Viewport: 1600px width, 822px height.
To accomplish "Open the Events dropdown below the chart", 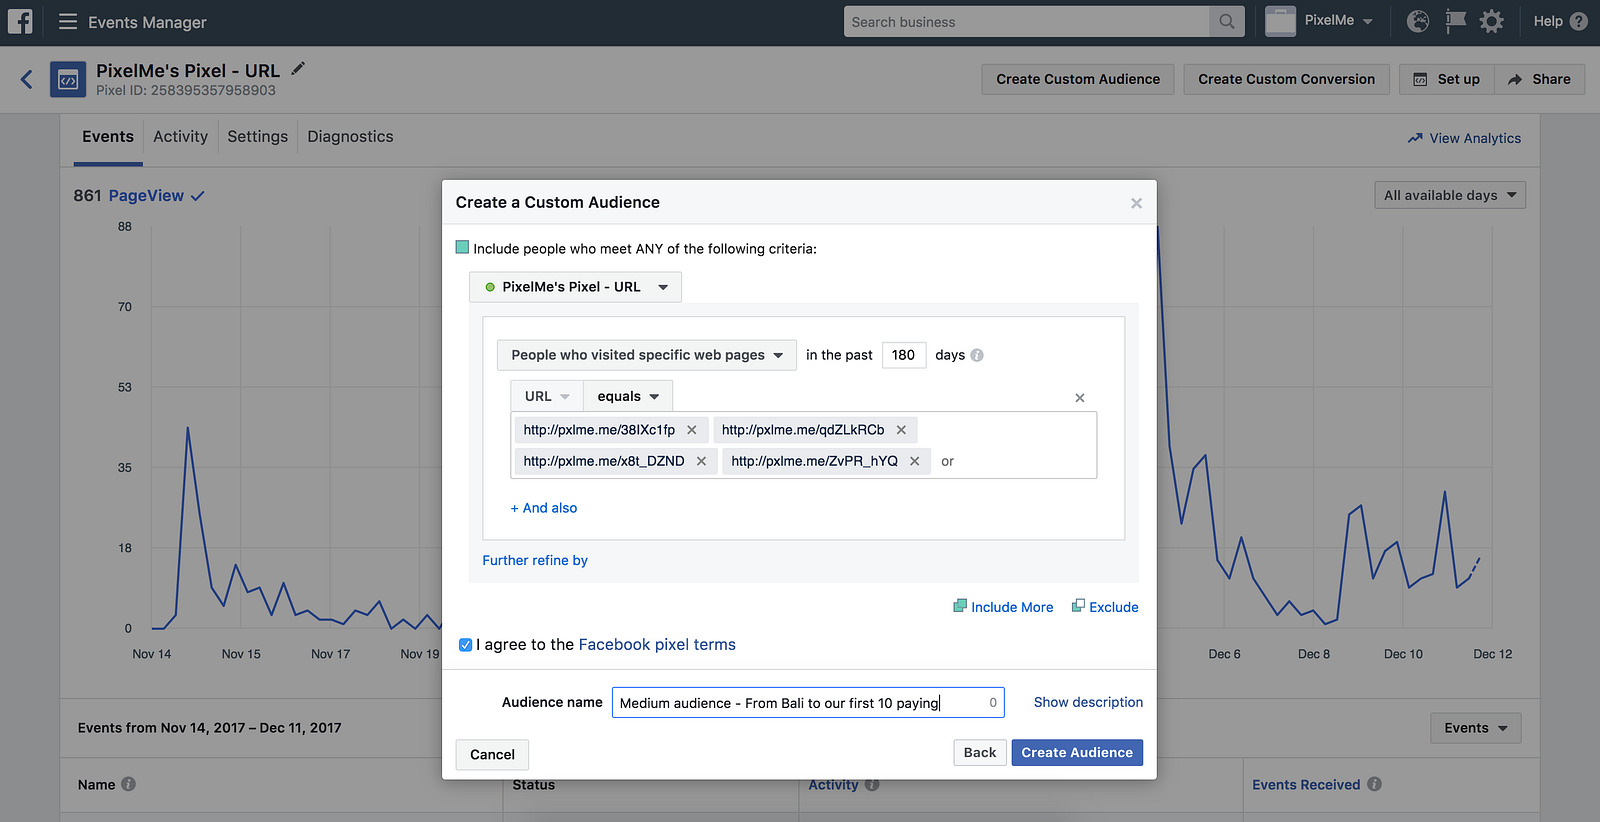I will pos(1476,728).
